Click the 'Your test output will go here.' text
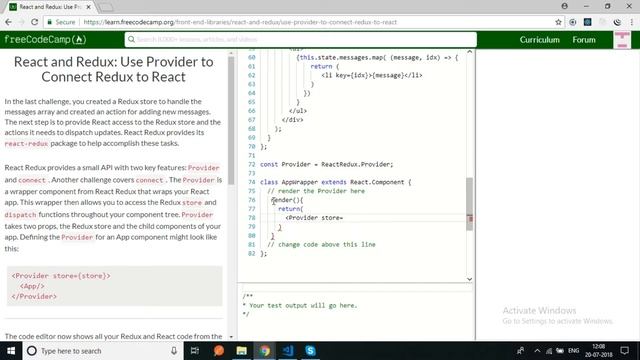The image size is (640, 360). pyautogui.click(x=303, y=305)
